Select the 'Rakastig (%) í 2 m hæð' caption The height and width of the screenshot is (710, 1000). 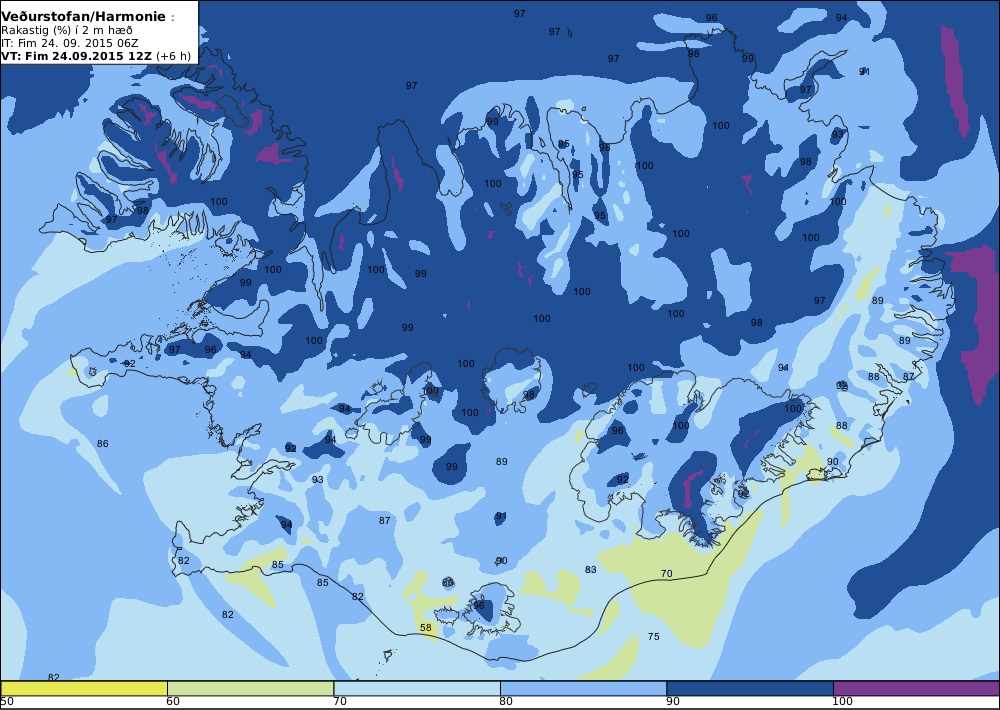[67, 31]
